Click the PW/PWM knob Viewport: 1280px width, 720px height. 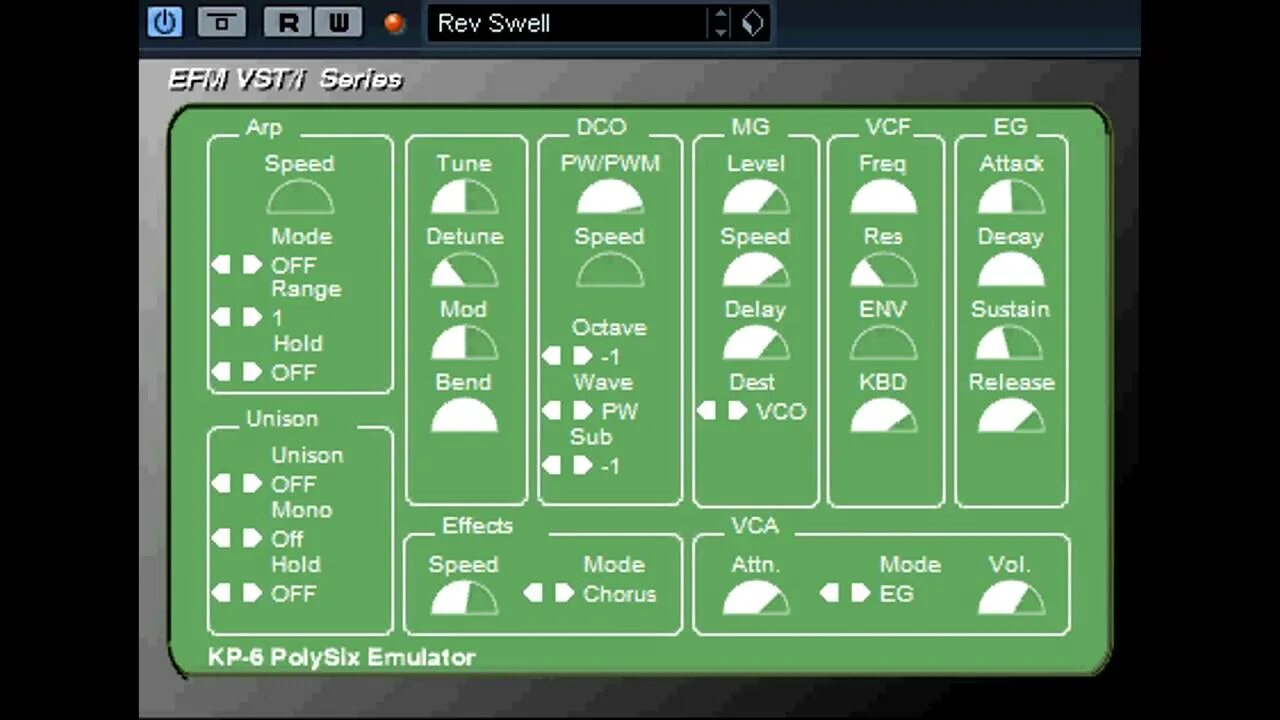[x=610, y=198]
